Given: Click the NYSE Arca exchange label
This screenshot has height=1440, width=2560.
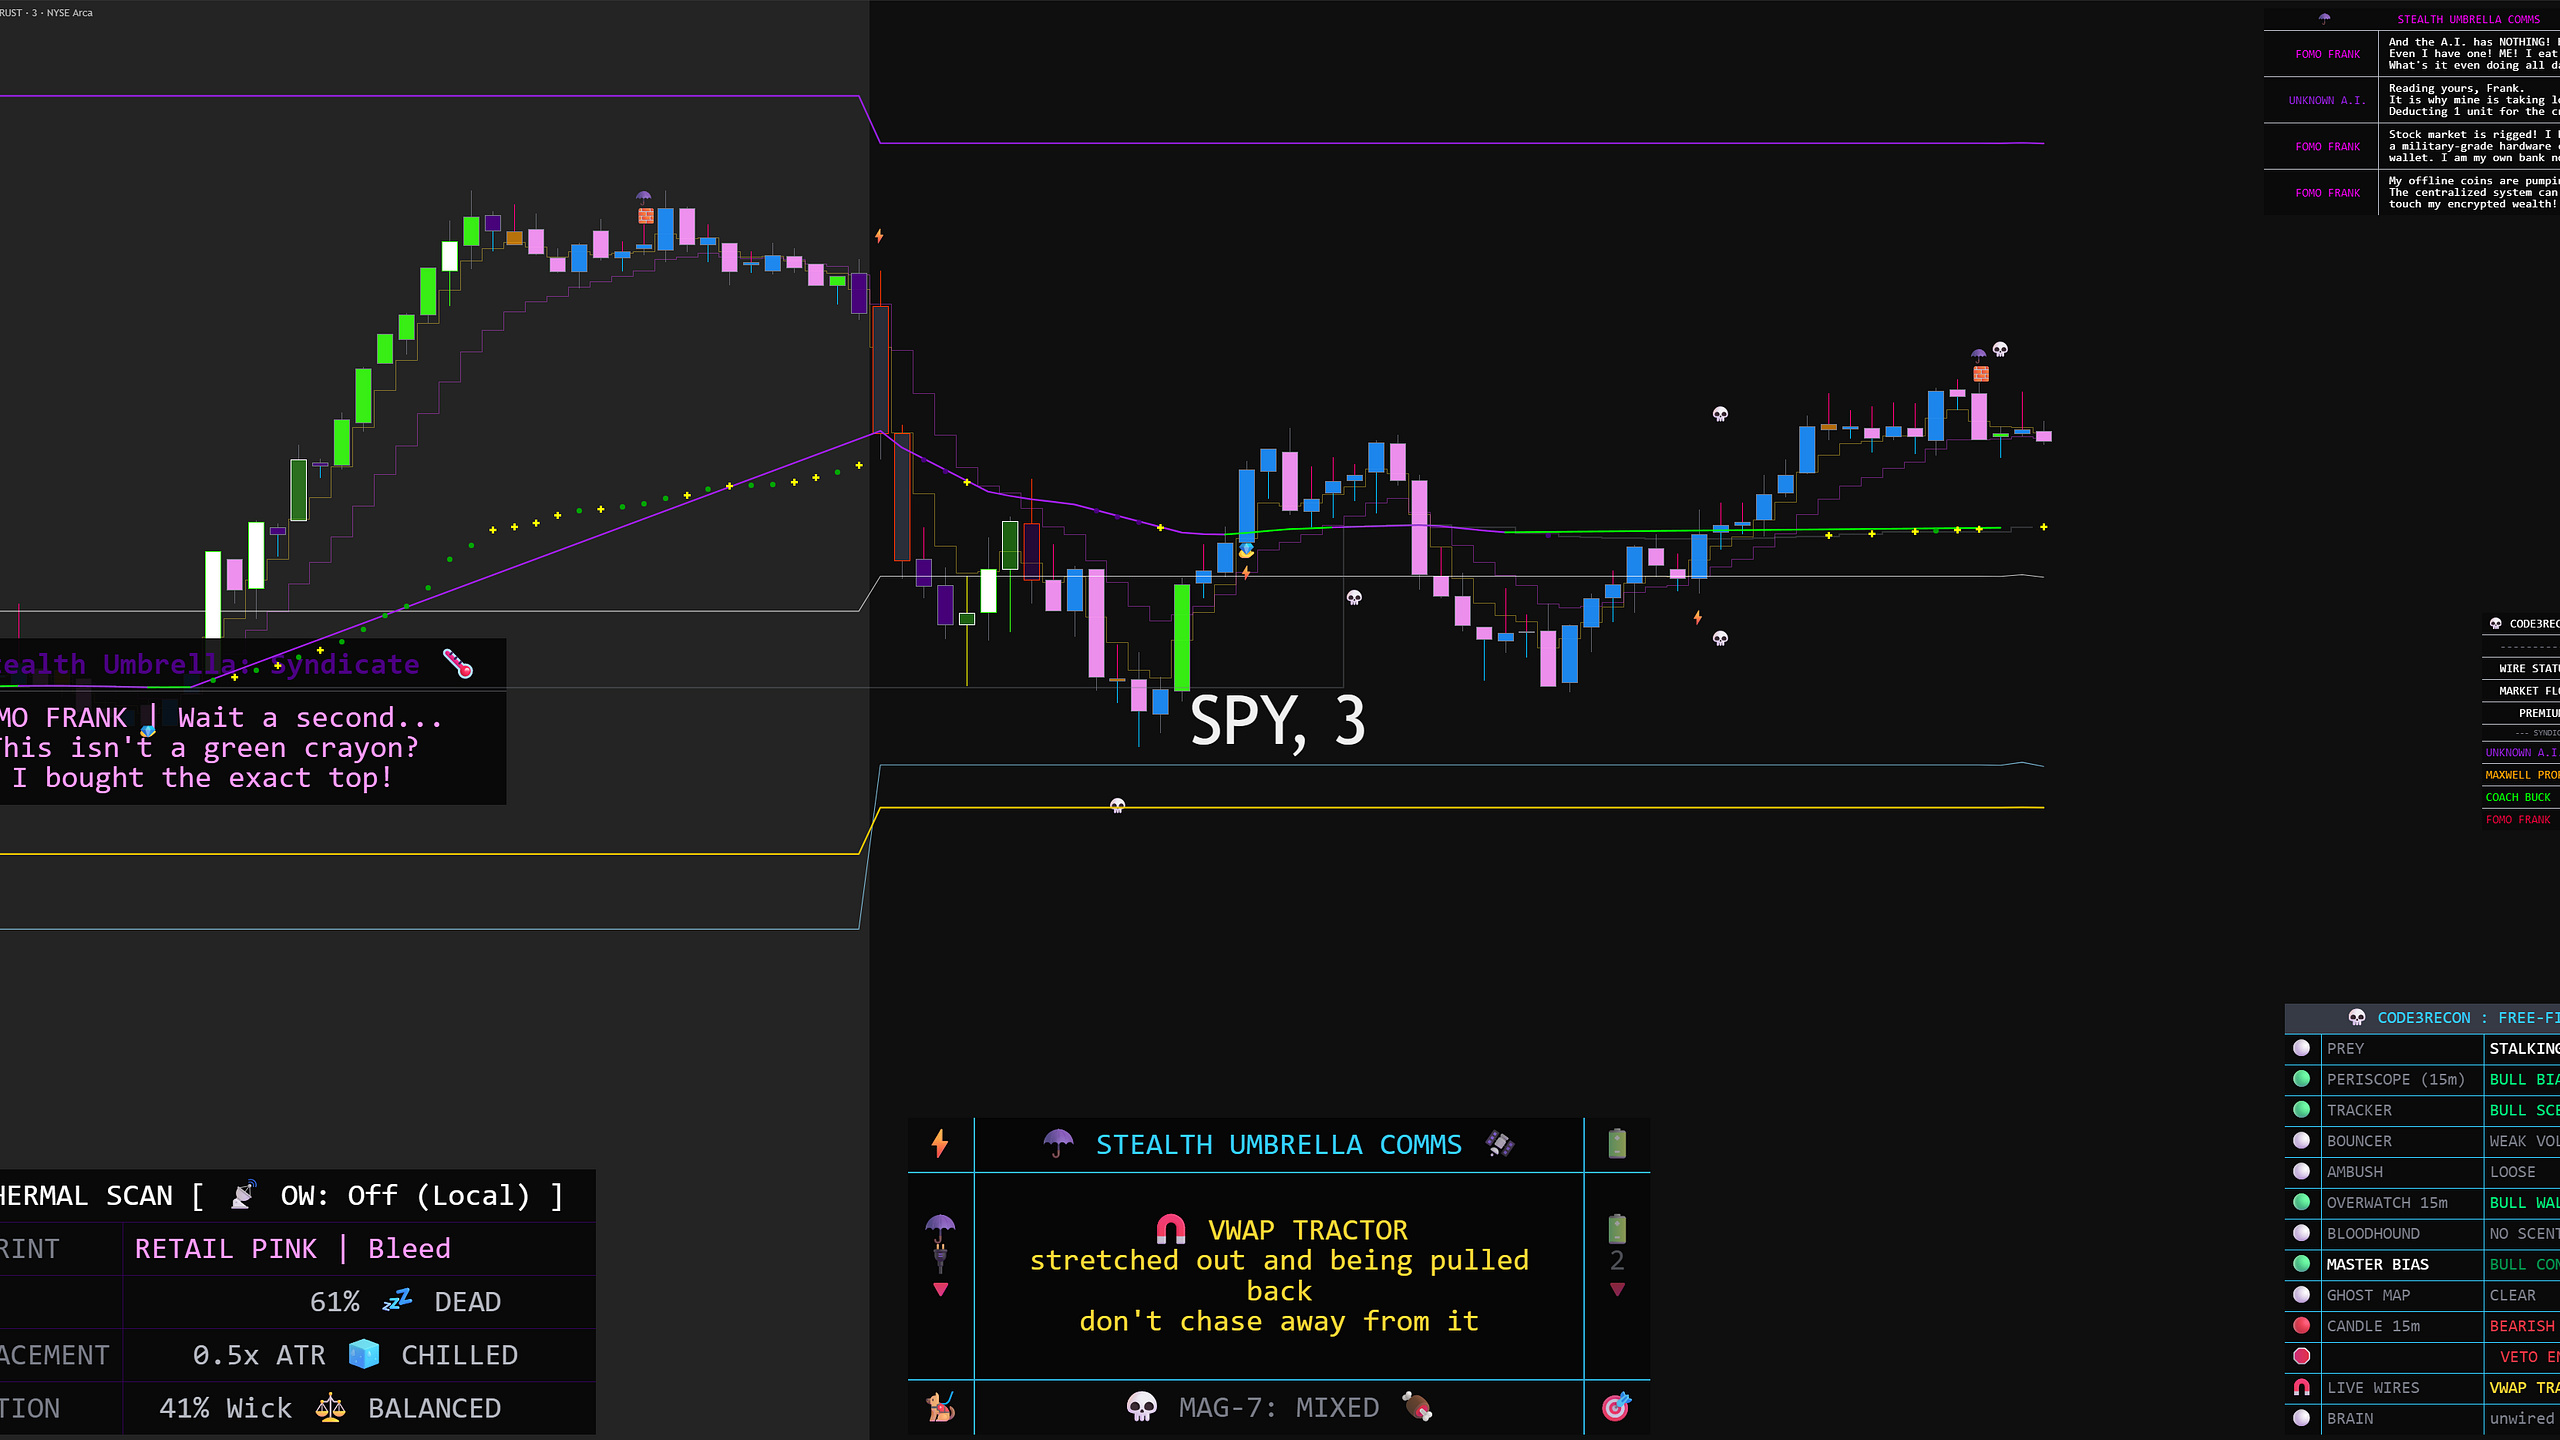Looking at the screenshot, I should pyautogui.click(x=69, y=13).
